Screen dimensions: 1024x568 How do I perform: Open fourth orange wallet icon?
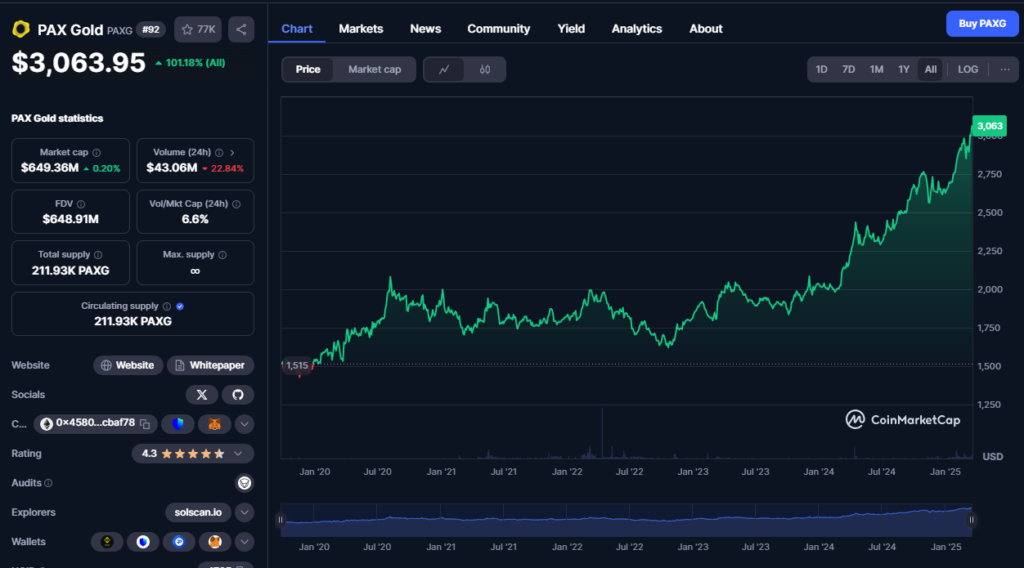(x=215, y=542)
